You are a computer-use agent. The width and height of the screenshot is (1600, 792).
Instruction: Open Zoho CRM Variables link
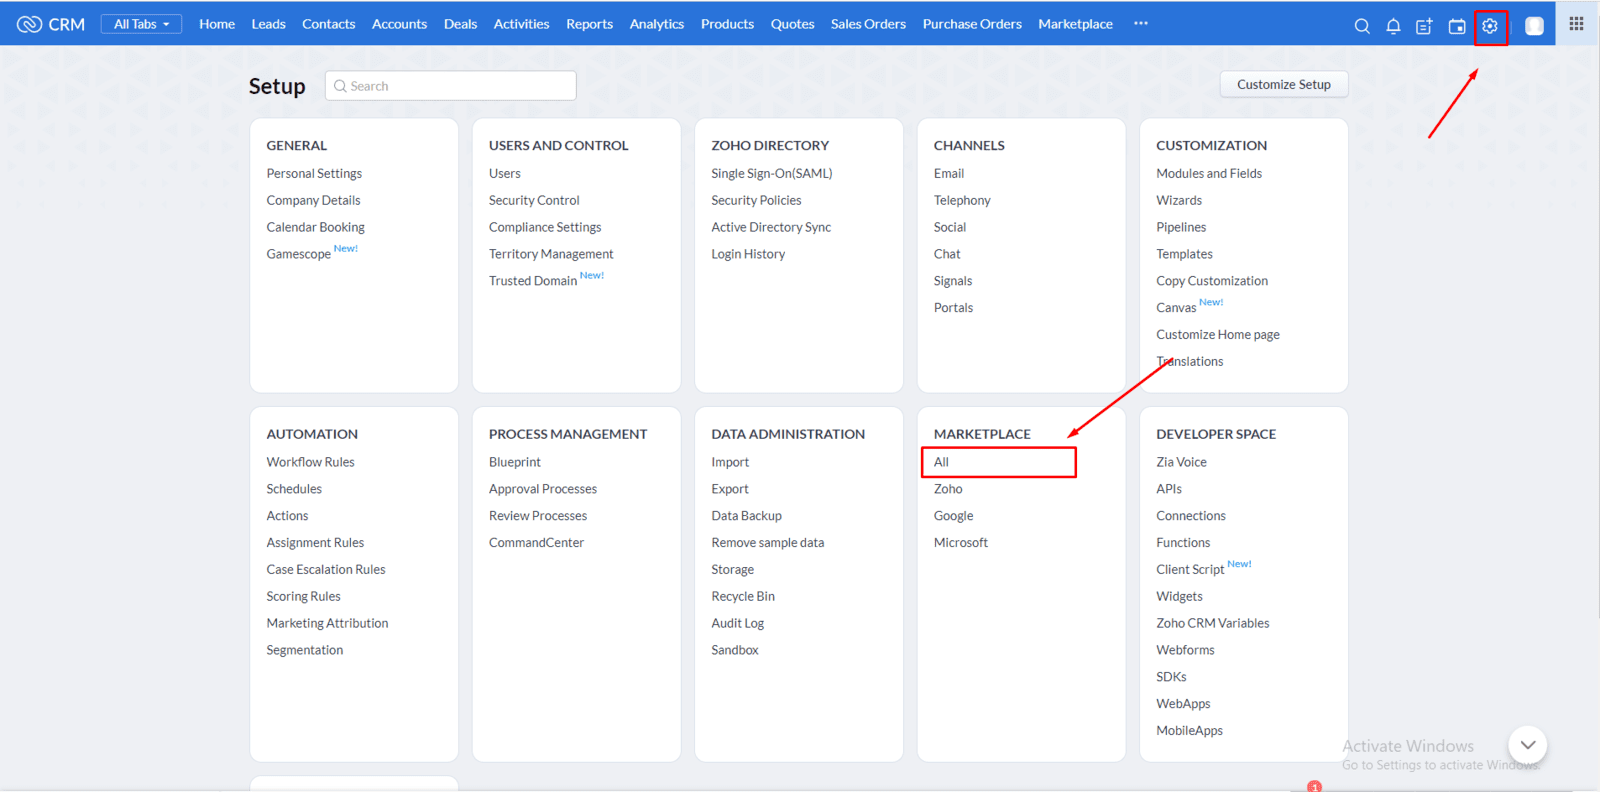(1213, 623)
